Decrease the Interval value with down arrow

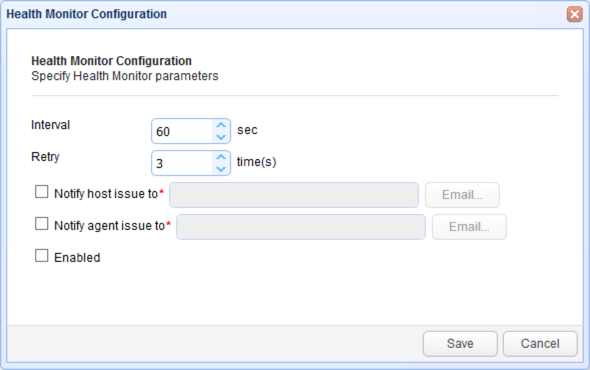[x=221, y=137]
